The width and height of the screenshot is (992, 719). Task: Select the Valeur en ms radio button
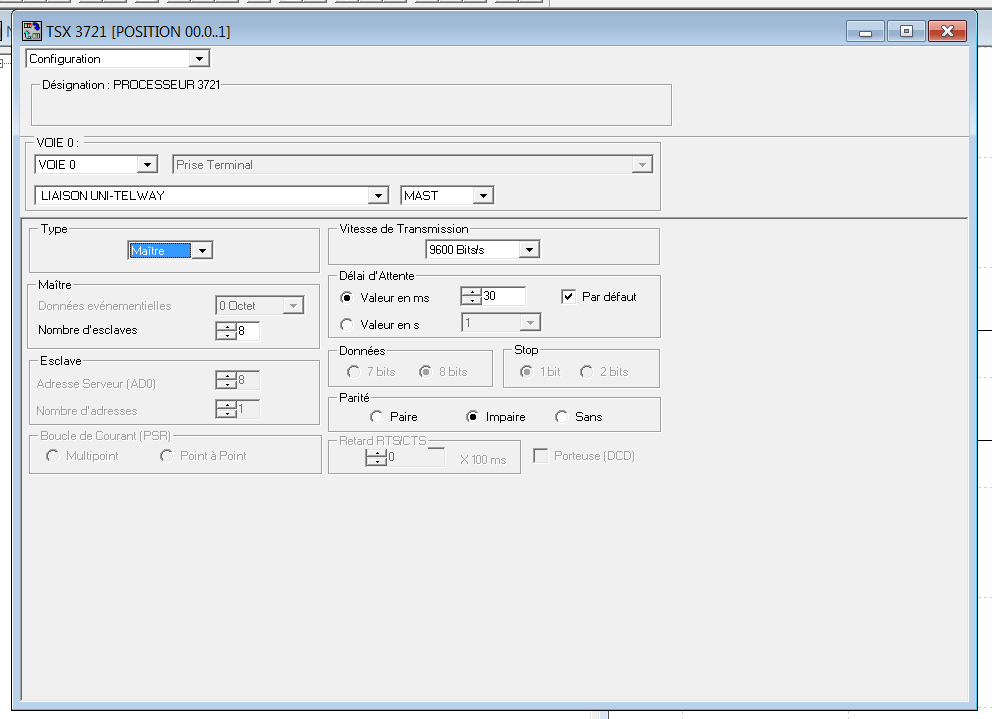point(347,297)
